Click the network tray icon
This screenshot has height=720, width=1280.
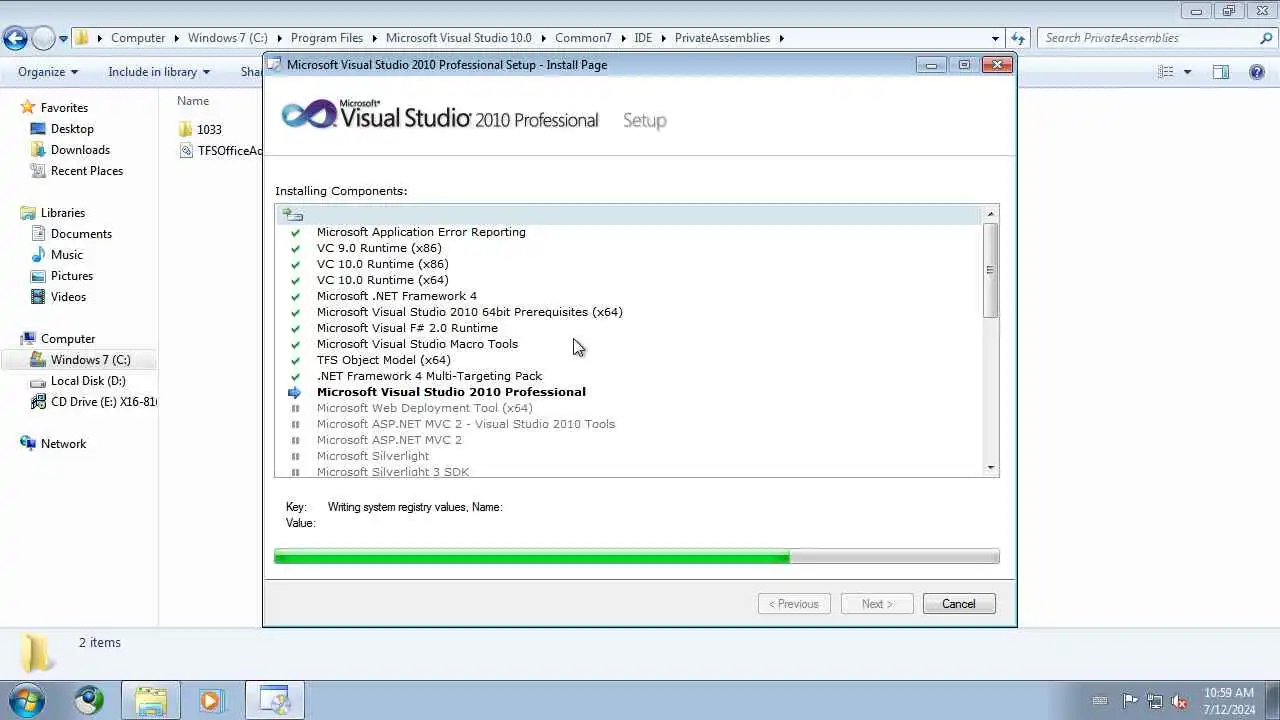pos(1155,701)
